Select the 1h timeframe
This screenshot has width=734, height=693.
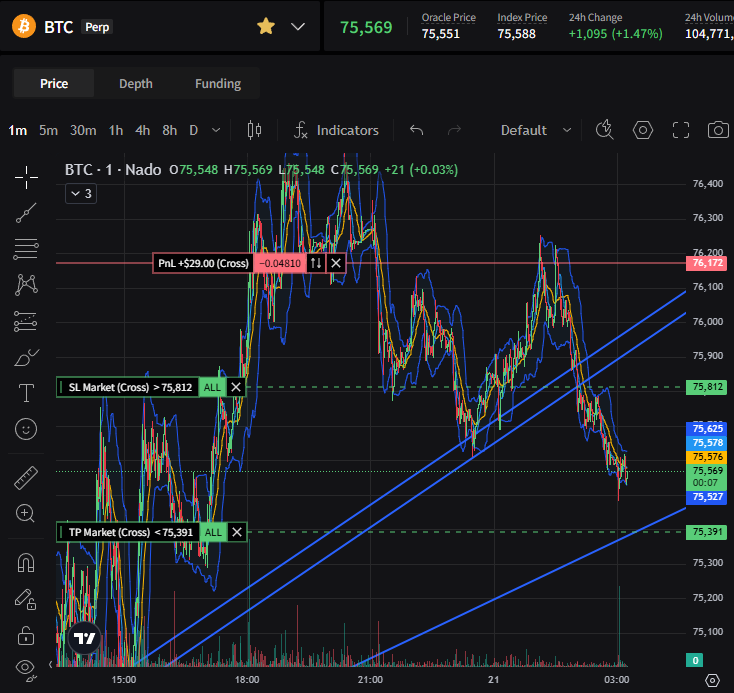(116, 130)
